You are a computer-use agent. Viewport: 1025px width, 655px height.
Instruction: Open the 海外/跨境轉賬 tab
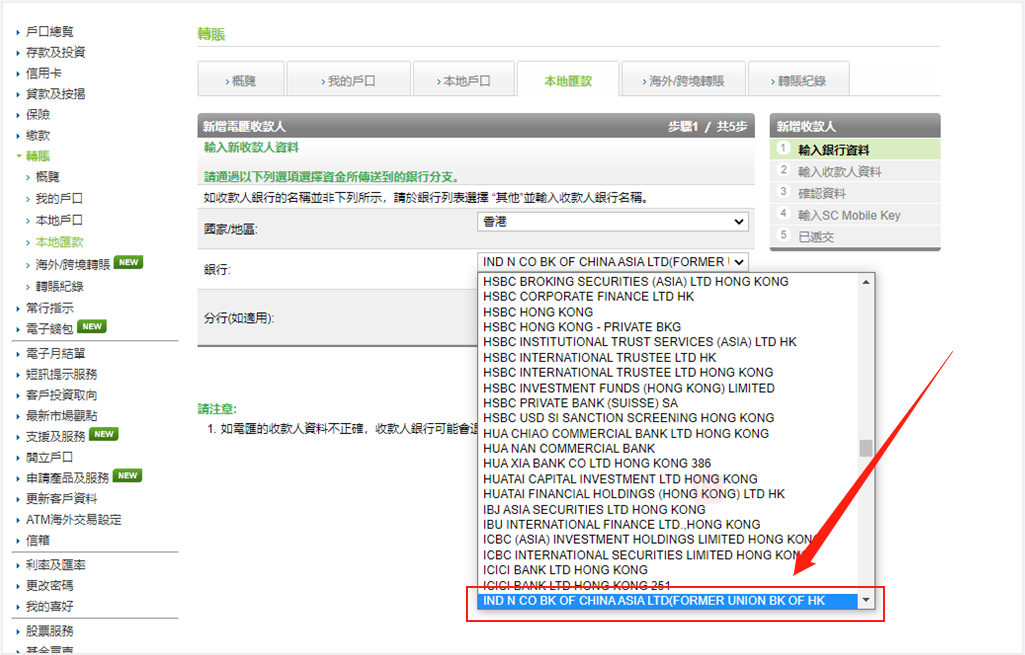point(684,80)
